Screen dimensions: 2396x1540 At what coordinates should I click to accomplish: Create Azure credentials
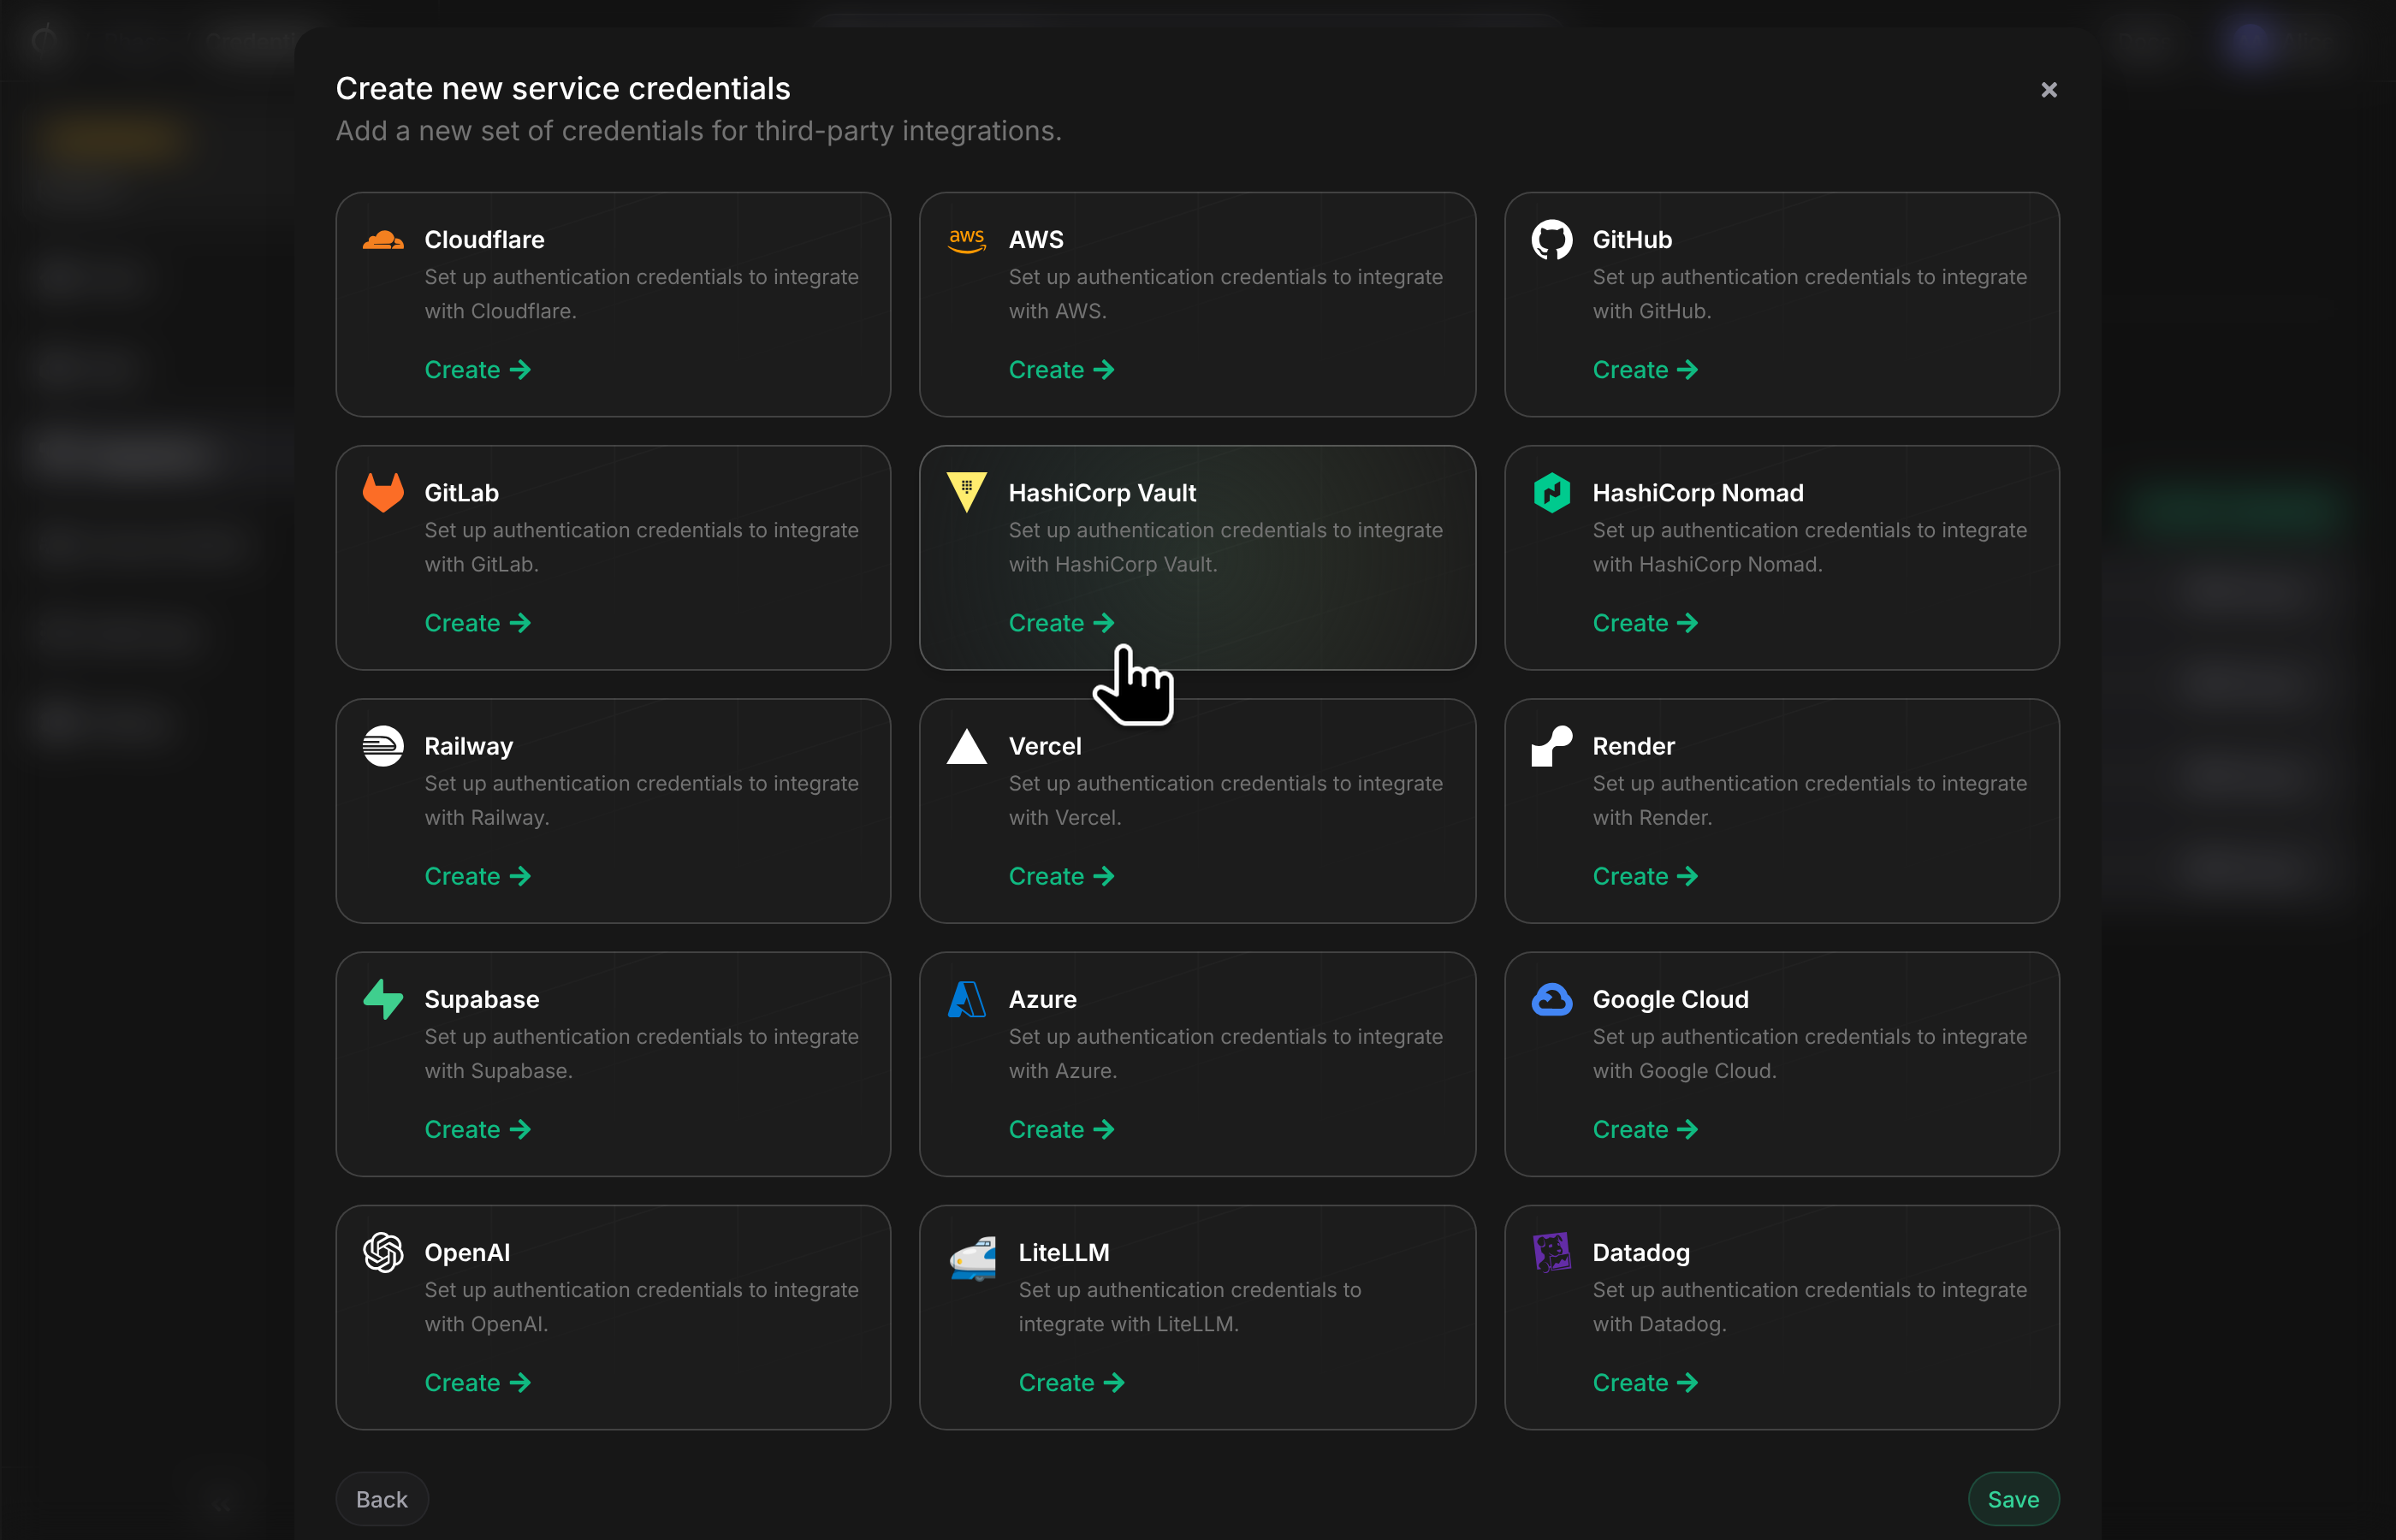[1061, 1129]
